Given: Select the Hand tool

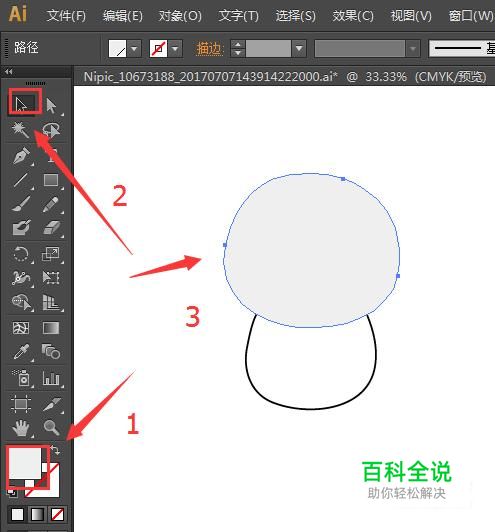Looking at the screenshot, I should coord(21,428).
